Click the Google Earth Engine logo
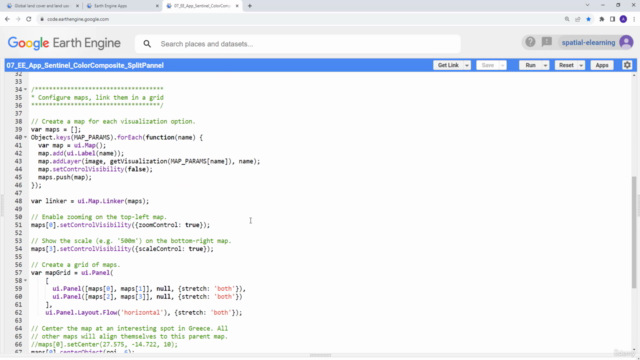The width and height of the screenshot is (640, 360). point(64,43)
